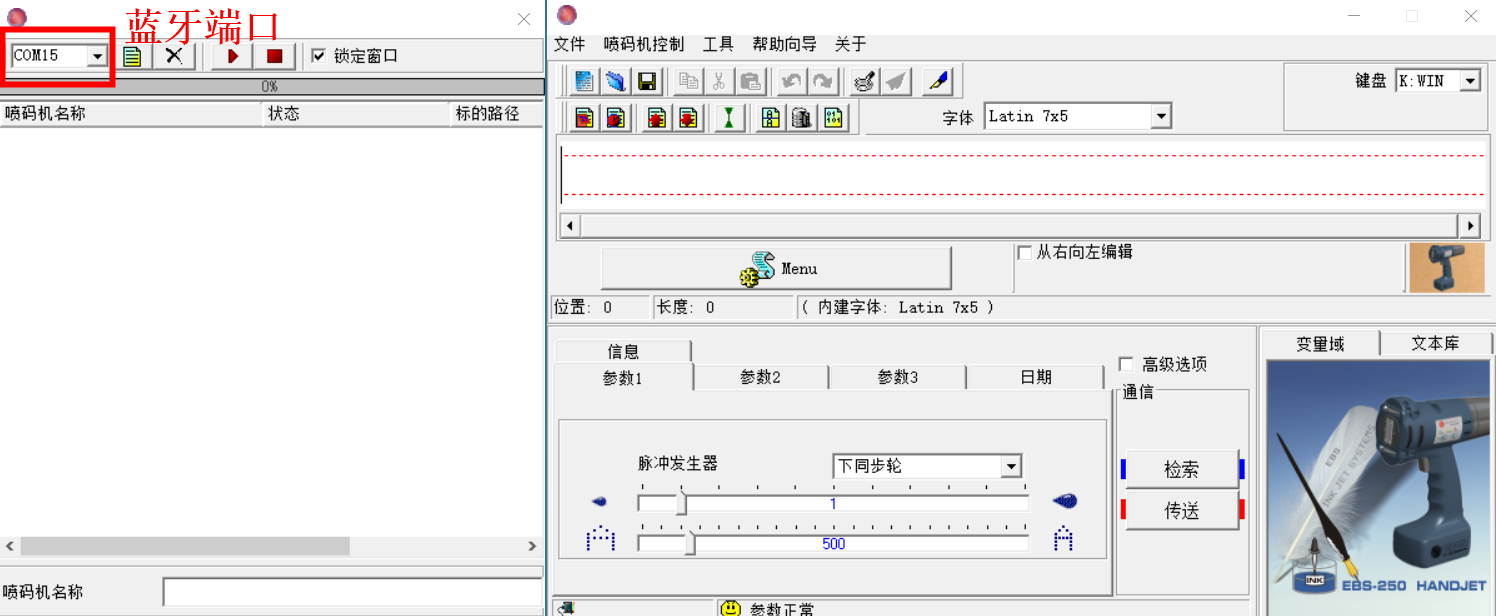Click the binary 0101 document icon
The width and height of the screenshot is (1496, 616).
pos(832,118)
